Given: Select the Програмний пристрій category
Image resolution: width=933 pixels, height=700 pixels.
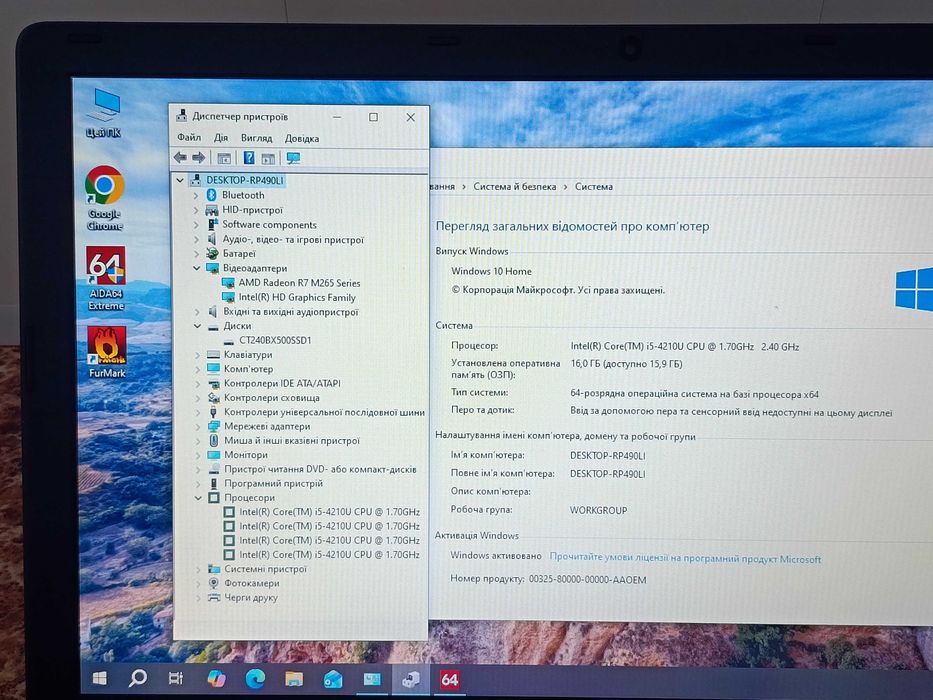Looking at the screenshot, I should point(273,483).
